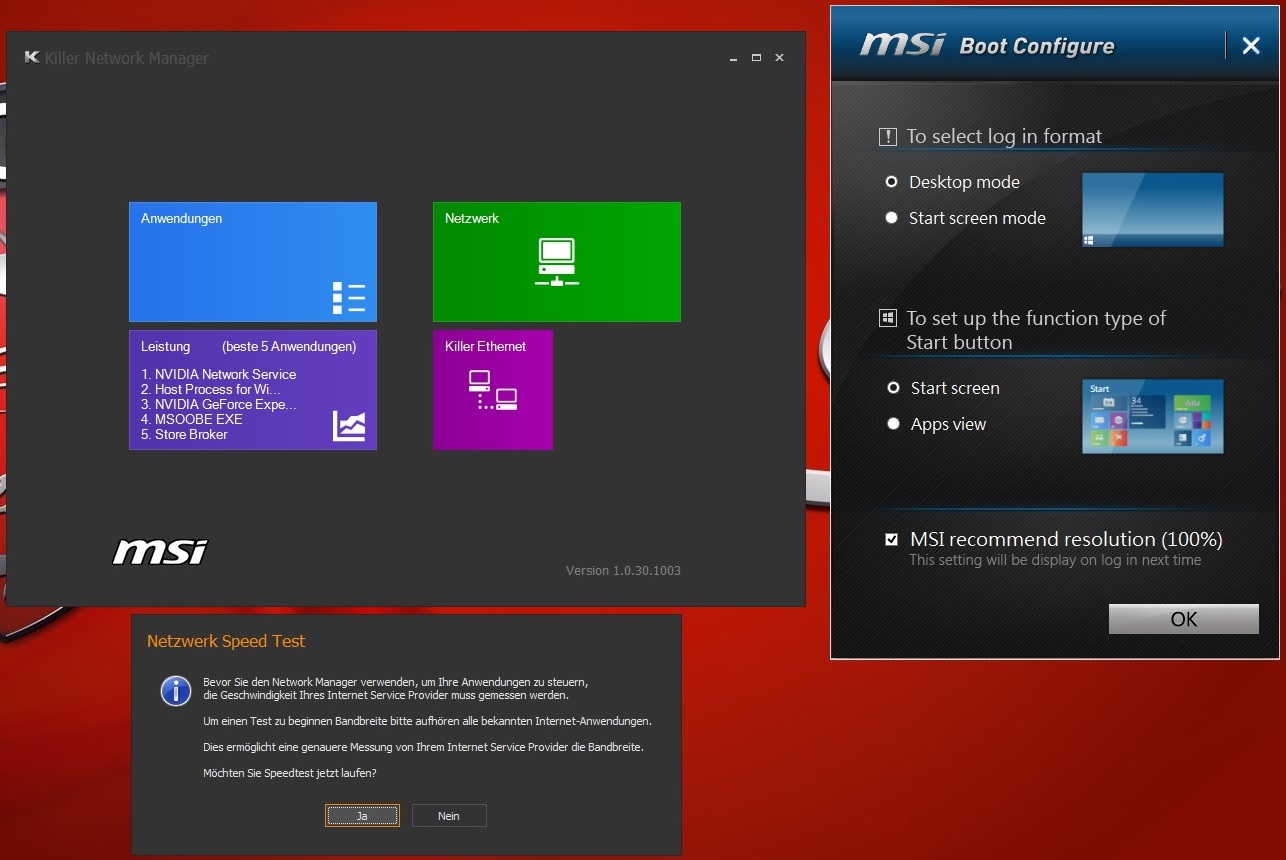Click the exclamation icon by log in format
Image resolution: width=1286 pixels, height=860 pixels.
[x=887, y=137]
